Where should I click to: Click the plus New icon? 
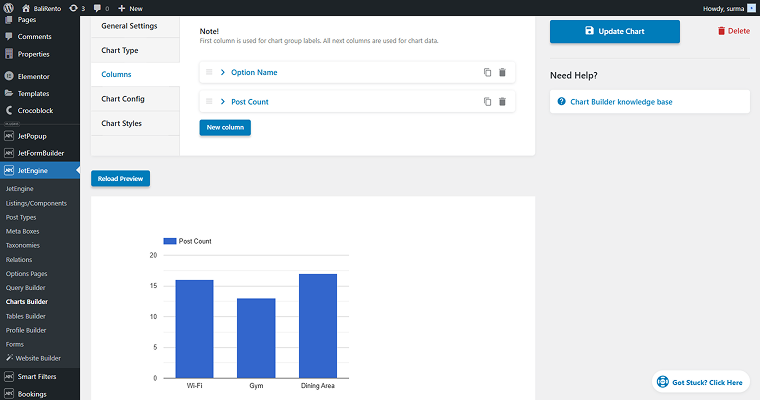pos(122,8)
